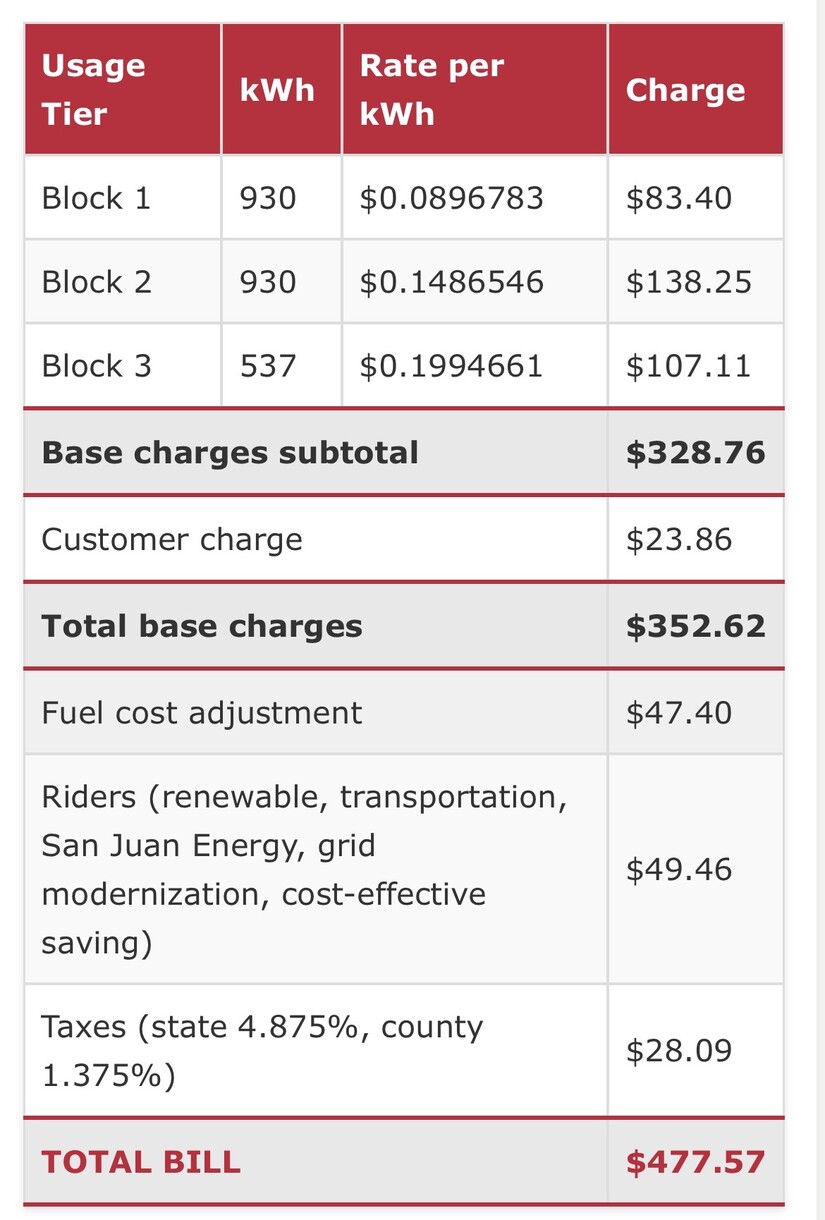Select the subtotal amount $328.76
Viewport: 825px width, 1220px height.
(x=696, y=453)
